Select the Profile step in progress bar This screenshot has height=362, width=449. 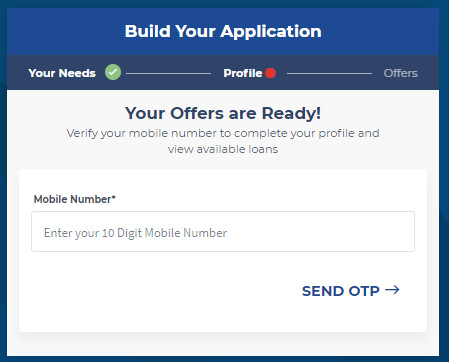click(243, 73)
